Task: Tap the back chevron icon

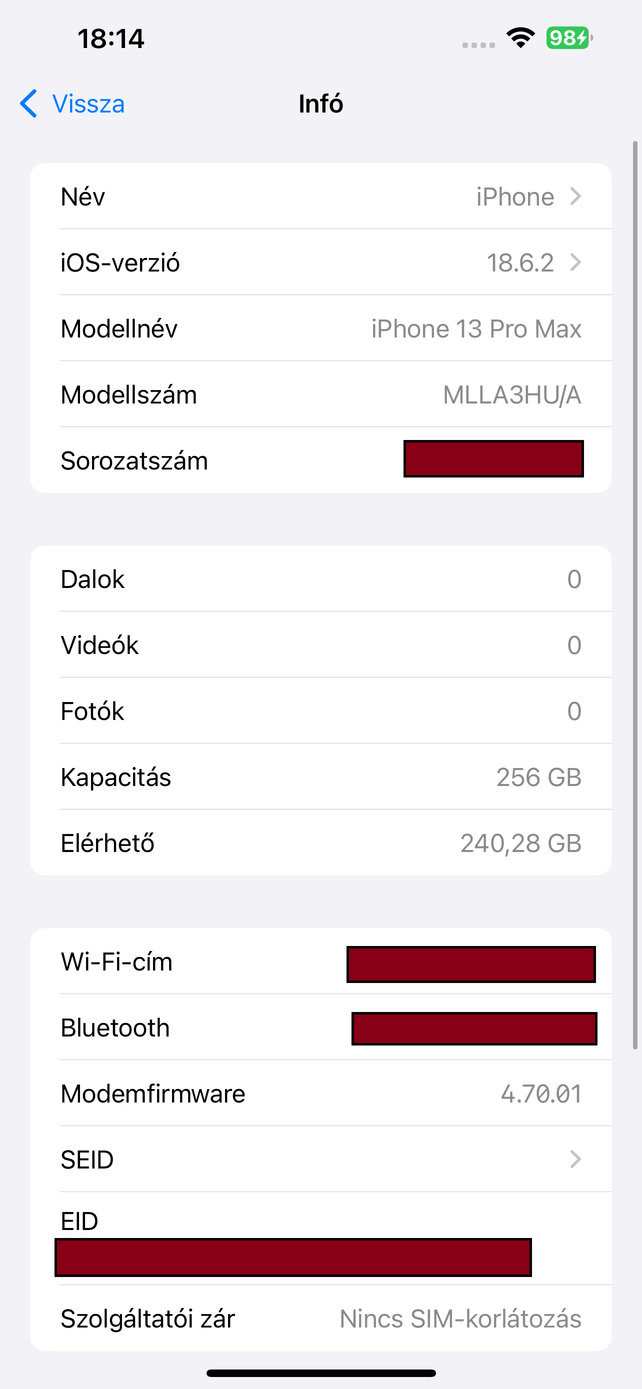Action: (x=29, y=104)
